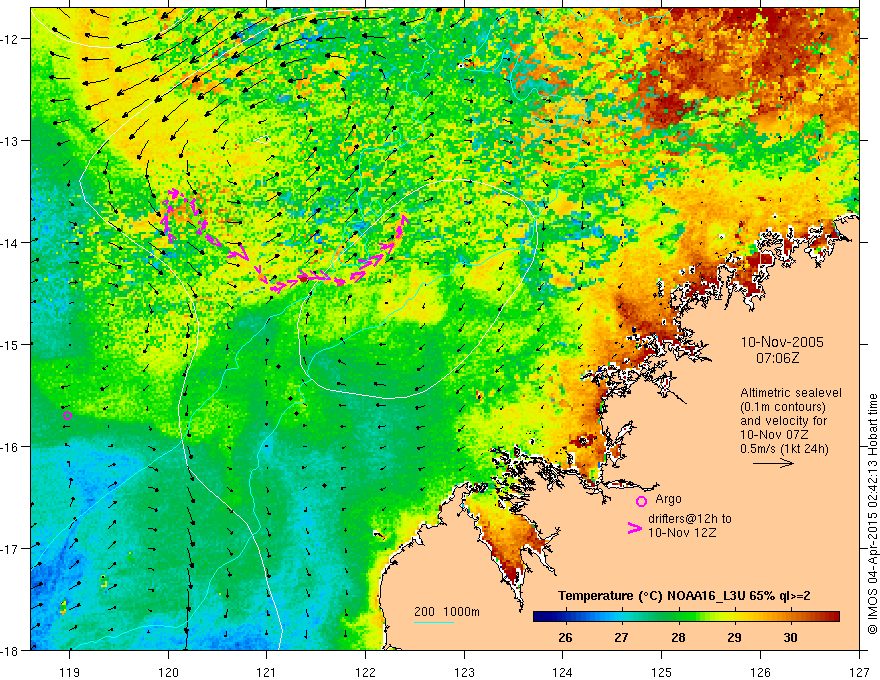
Task: Click the '121' longitude axis label
Action: [x=266, y=672]
